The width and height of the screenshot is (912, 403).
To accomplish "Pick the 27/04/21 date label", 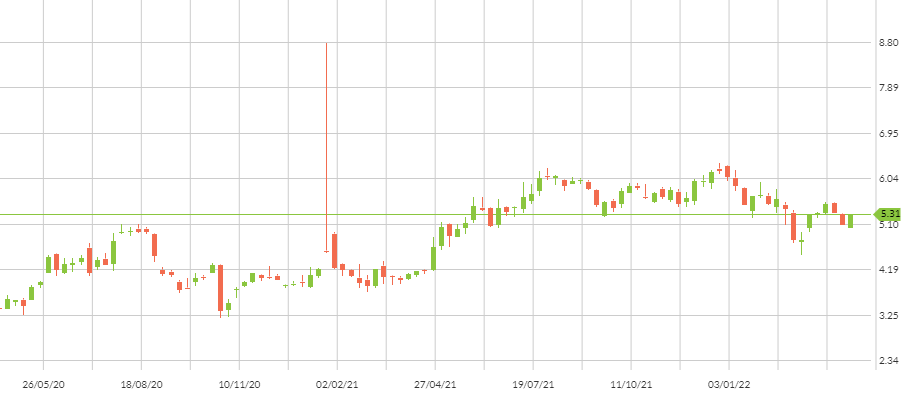I will (x=435, y=384).
